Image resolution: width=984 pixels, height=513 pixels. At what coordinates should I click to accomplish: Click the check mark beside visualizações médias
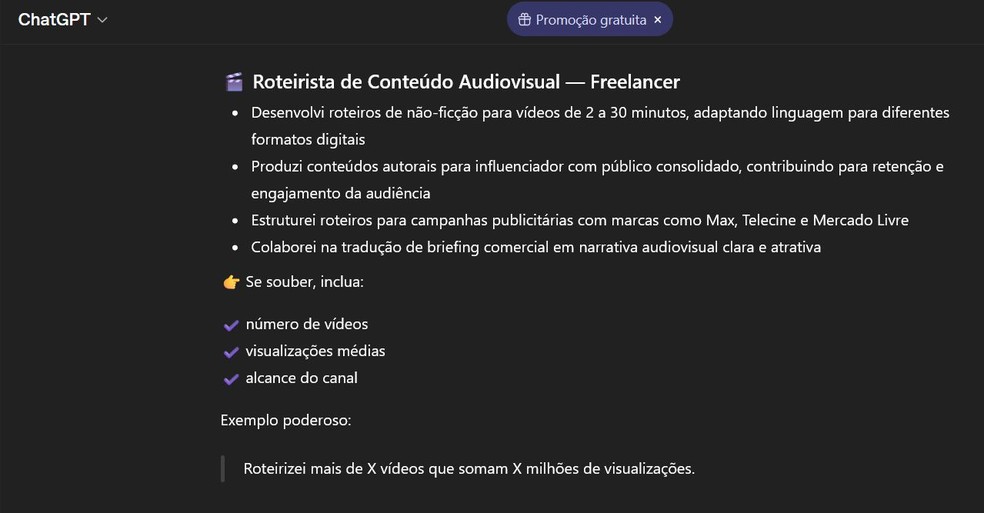232,352
